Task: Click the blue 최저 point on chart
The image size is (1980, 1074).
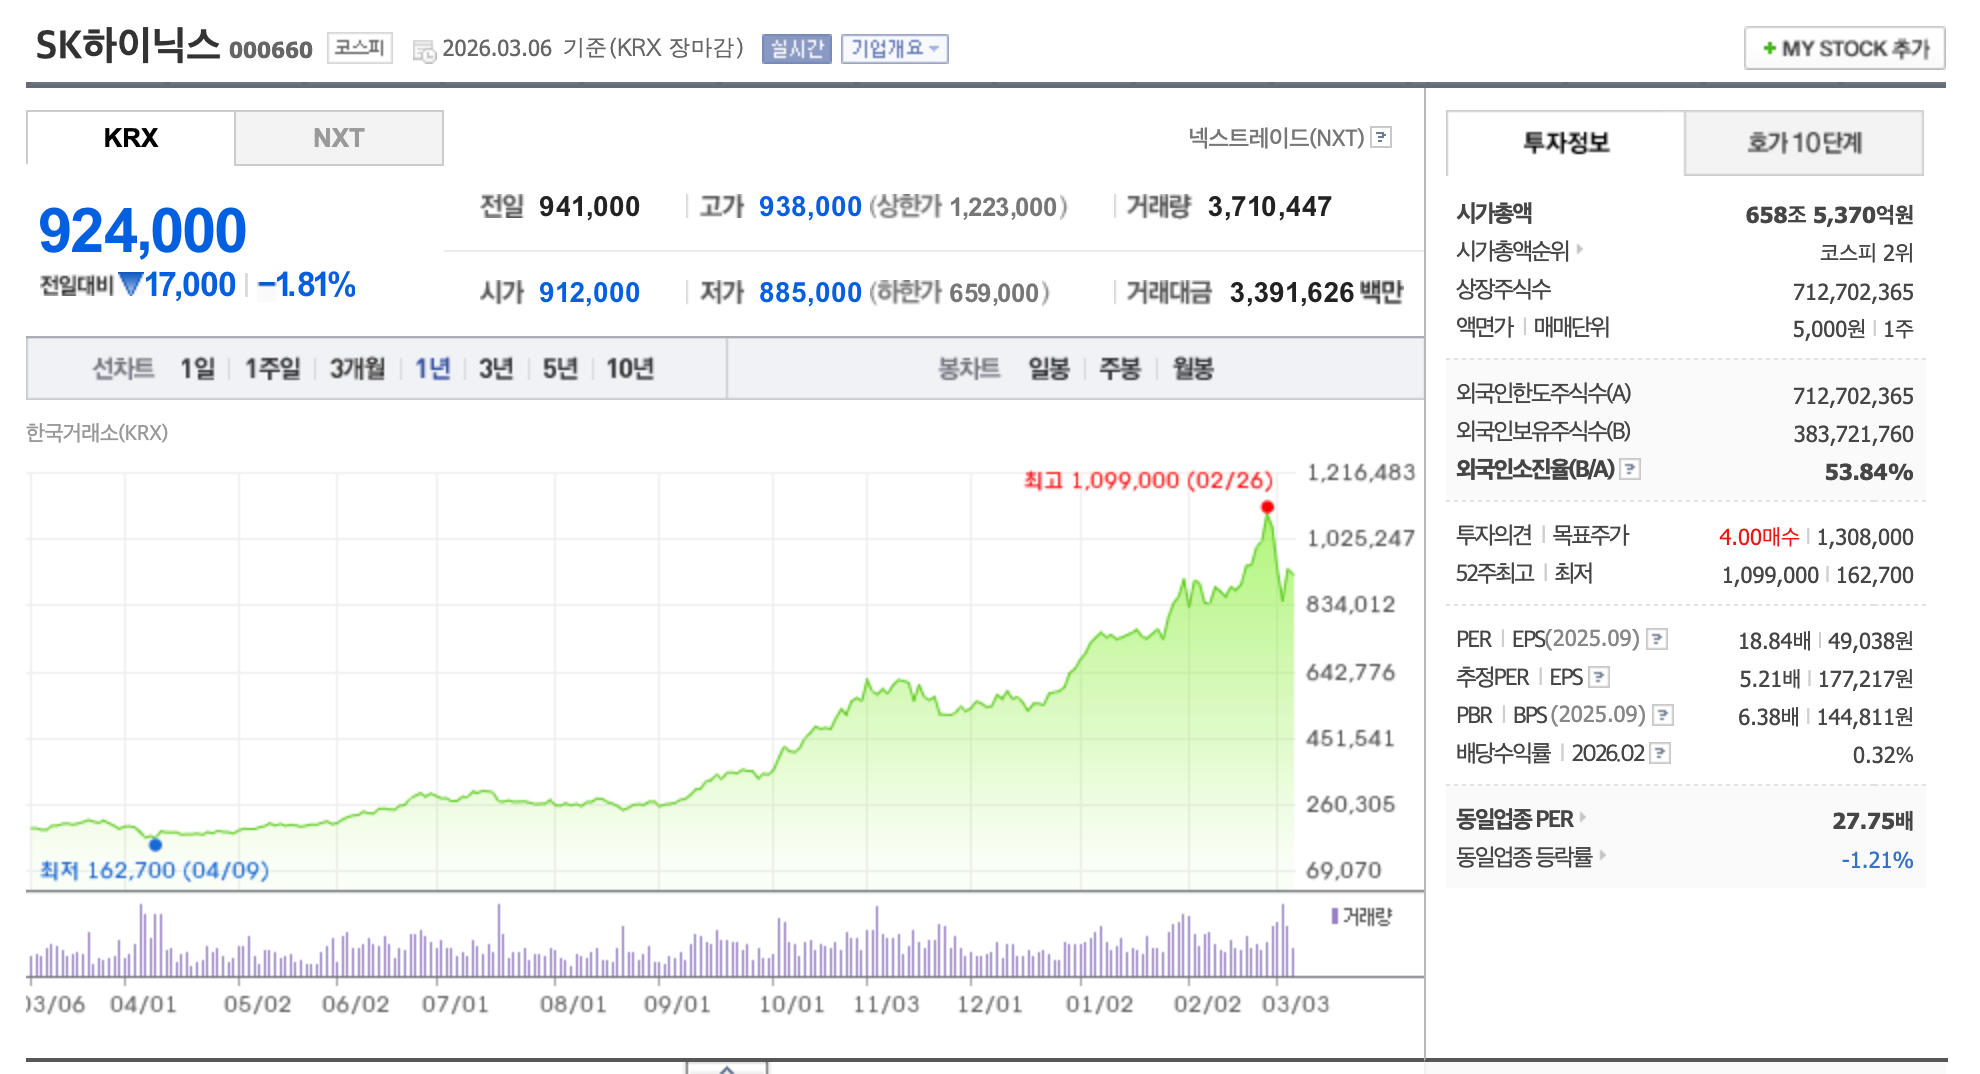Action: pos(155,844)
